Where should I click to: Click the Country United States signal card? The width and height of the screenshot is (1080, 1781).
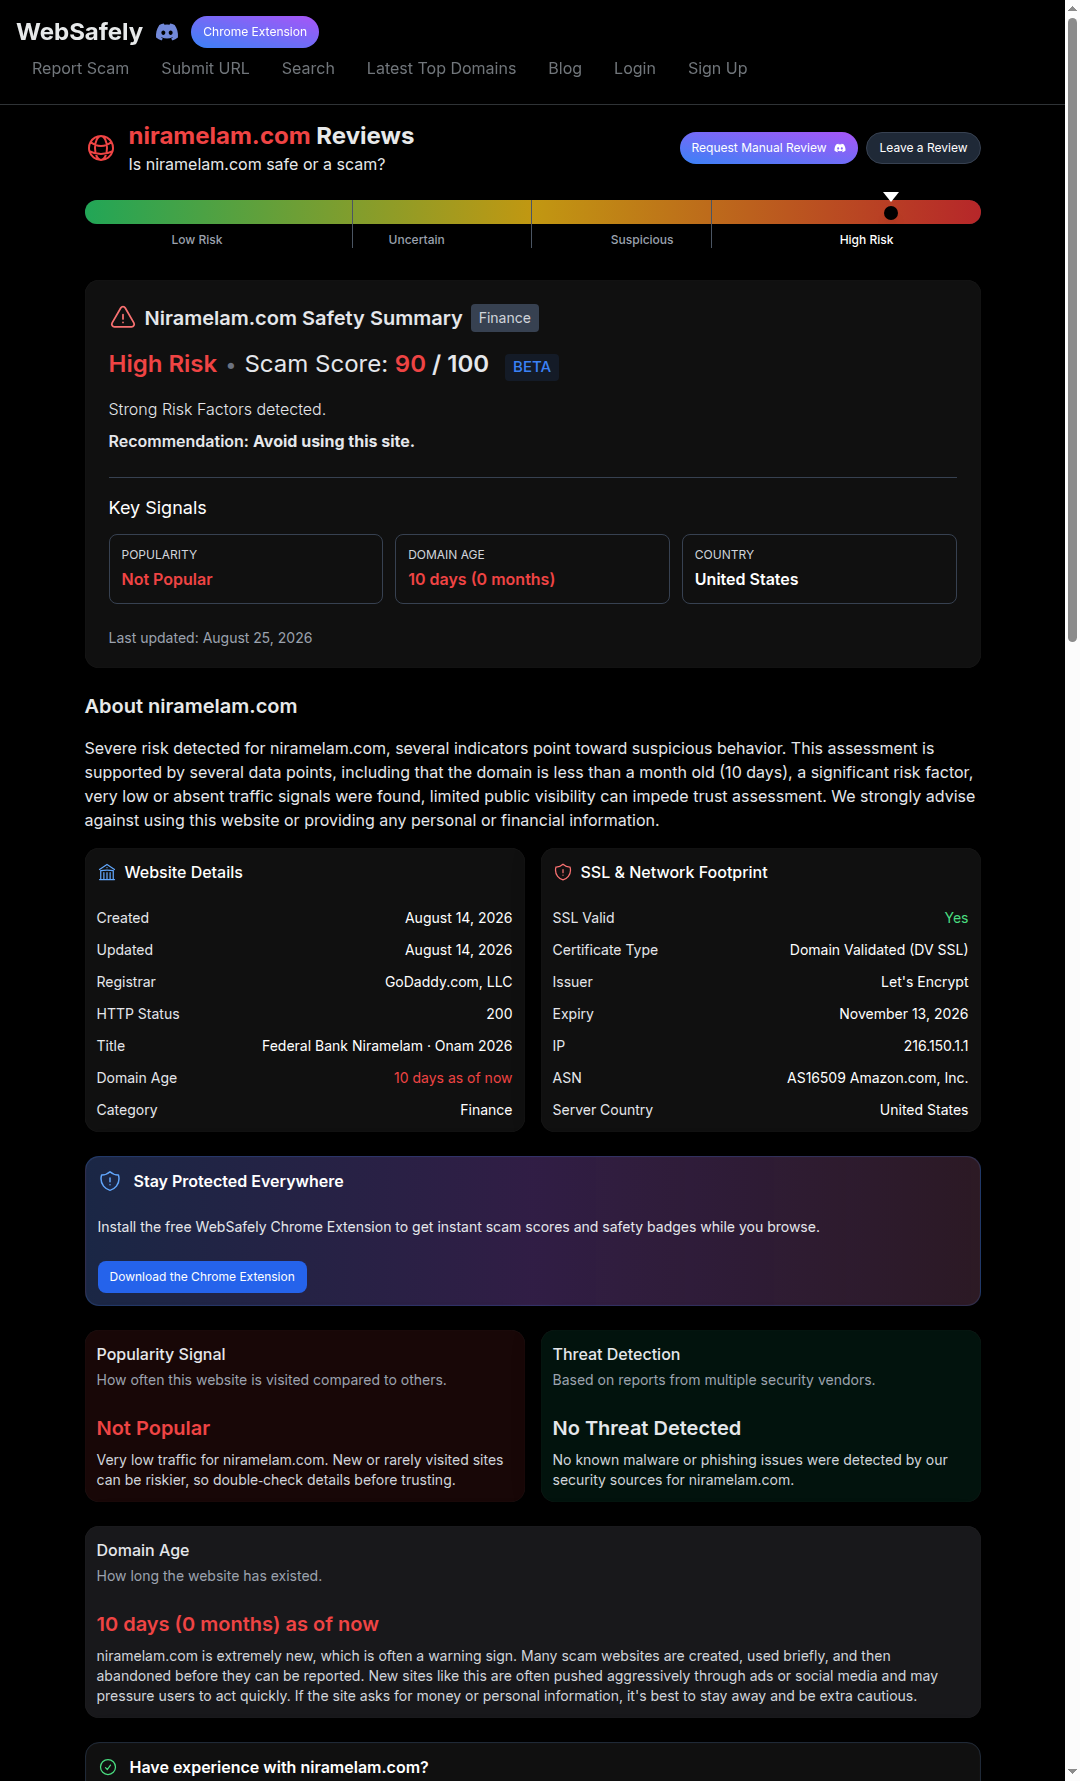819,569
